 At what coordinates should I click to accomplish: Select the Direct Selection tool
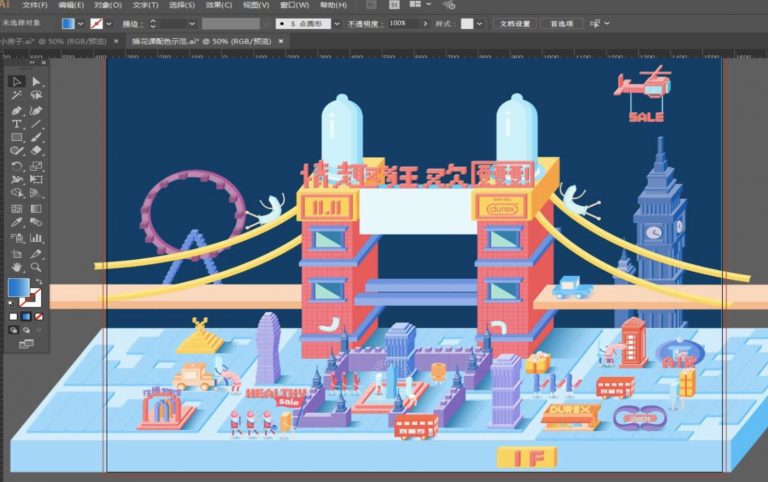36,81
